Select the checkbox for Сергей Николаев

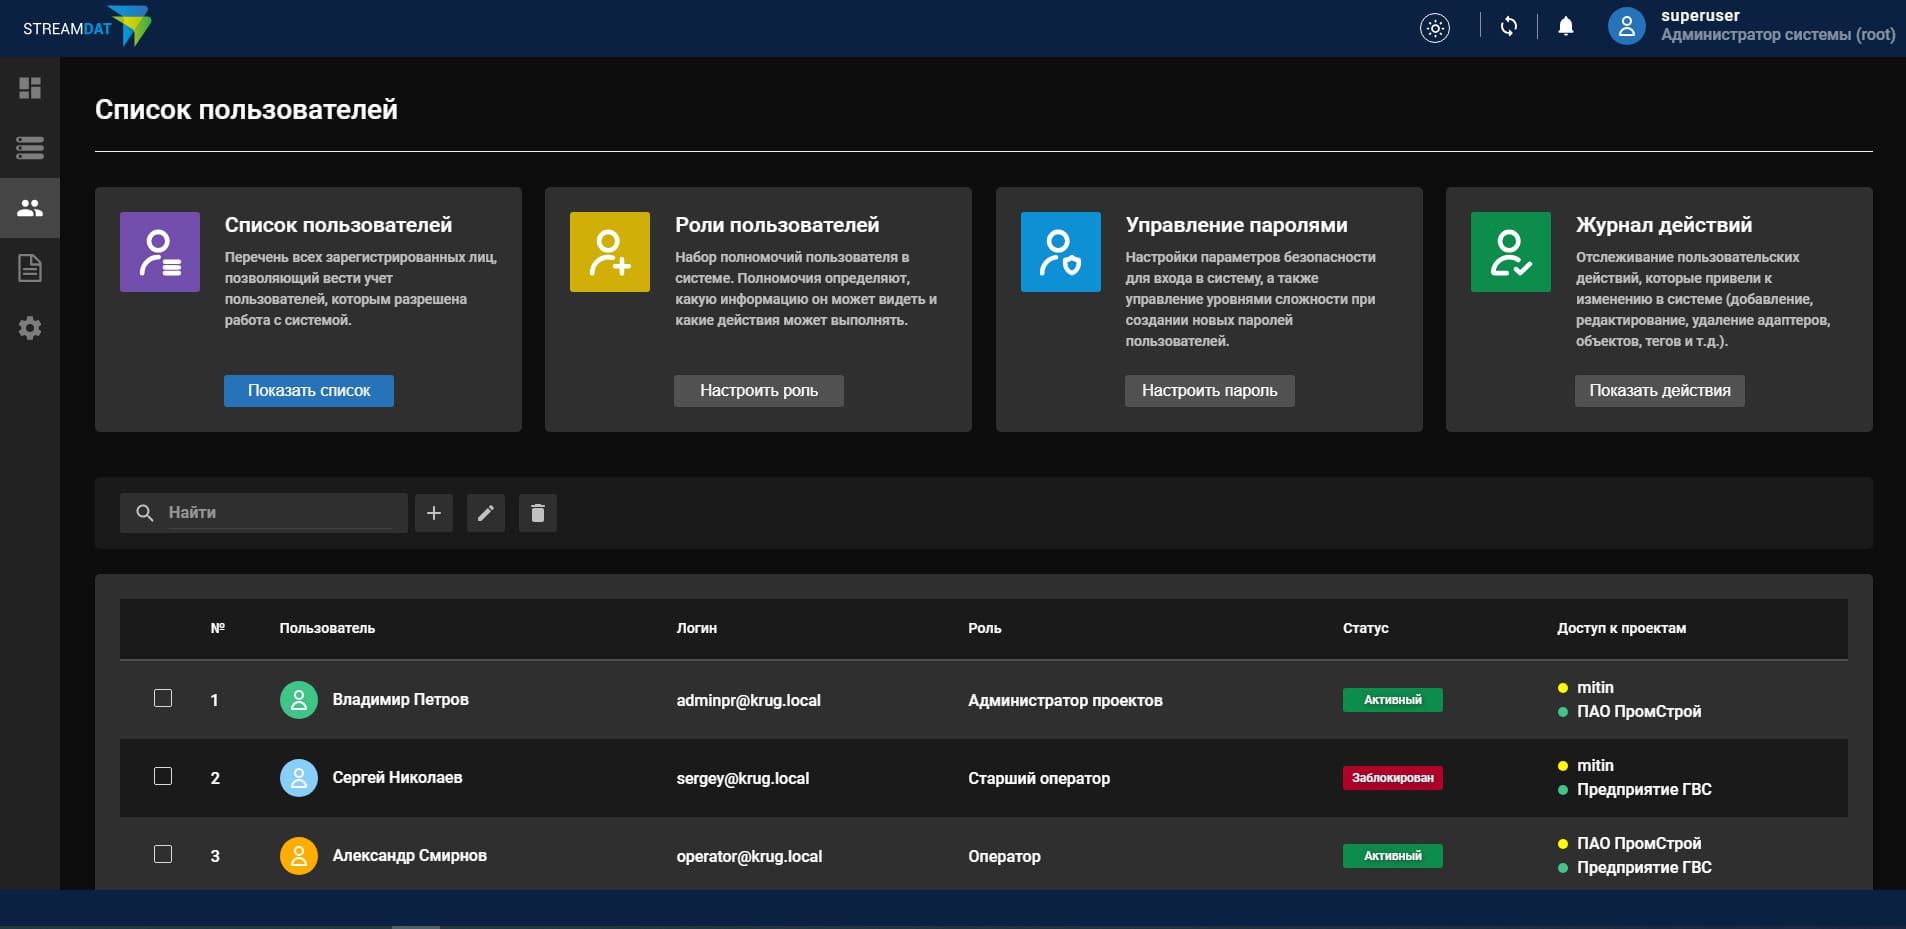tap(163, 777)
